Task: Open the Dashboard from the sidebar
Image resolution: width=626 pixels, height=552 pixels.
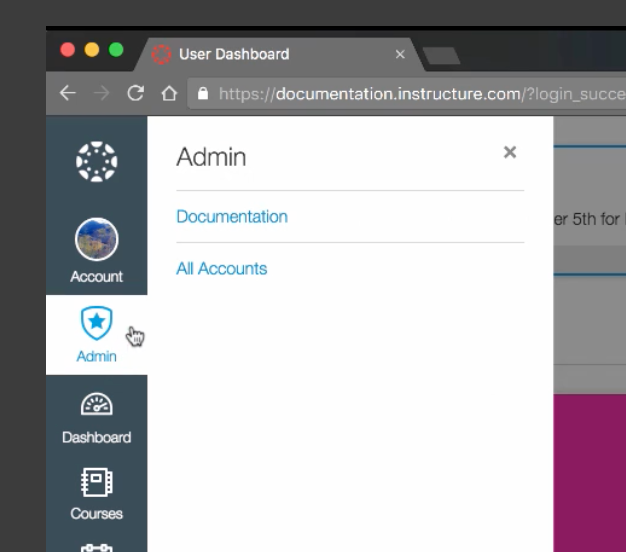Action: [97, 415]
